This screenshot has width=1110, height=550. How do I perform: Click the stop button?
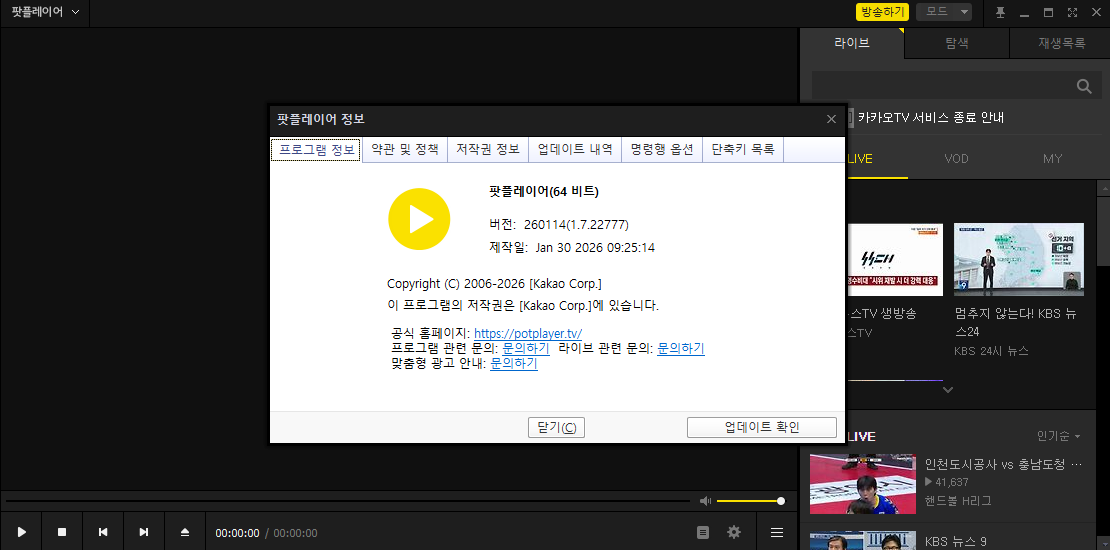[62, 532]
